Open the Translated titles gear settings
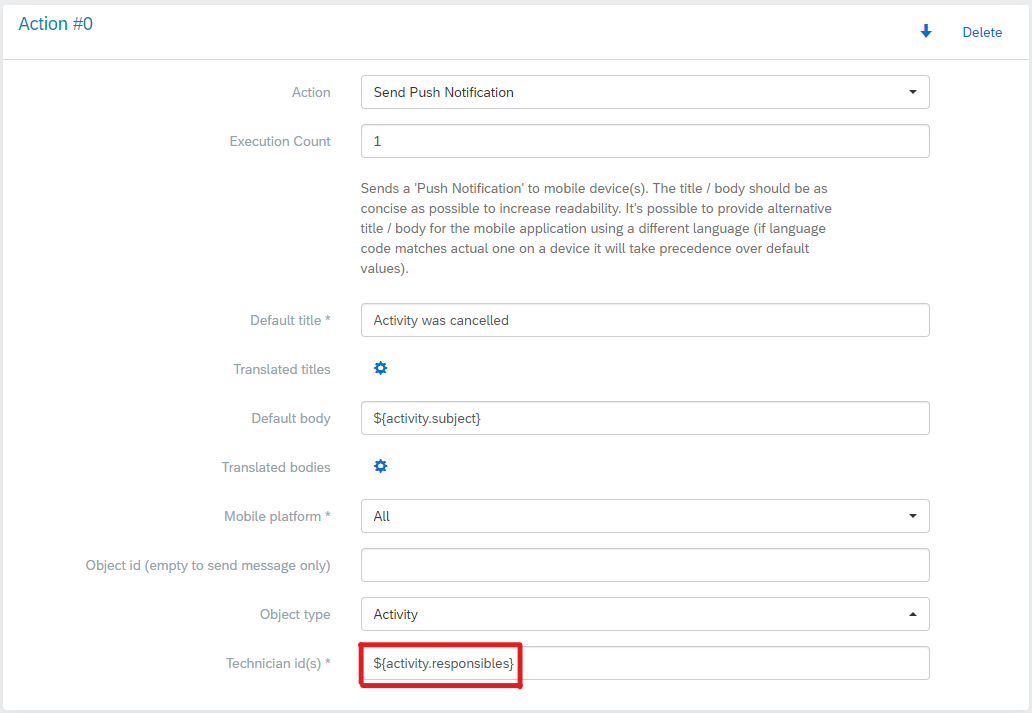 (x=380, y=369)
